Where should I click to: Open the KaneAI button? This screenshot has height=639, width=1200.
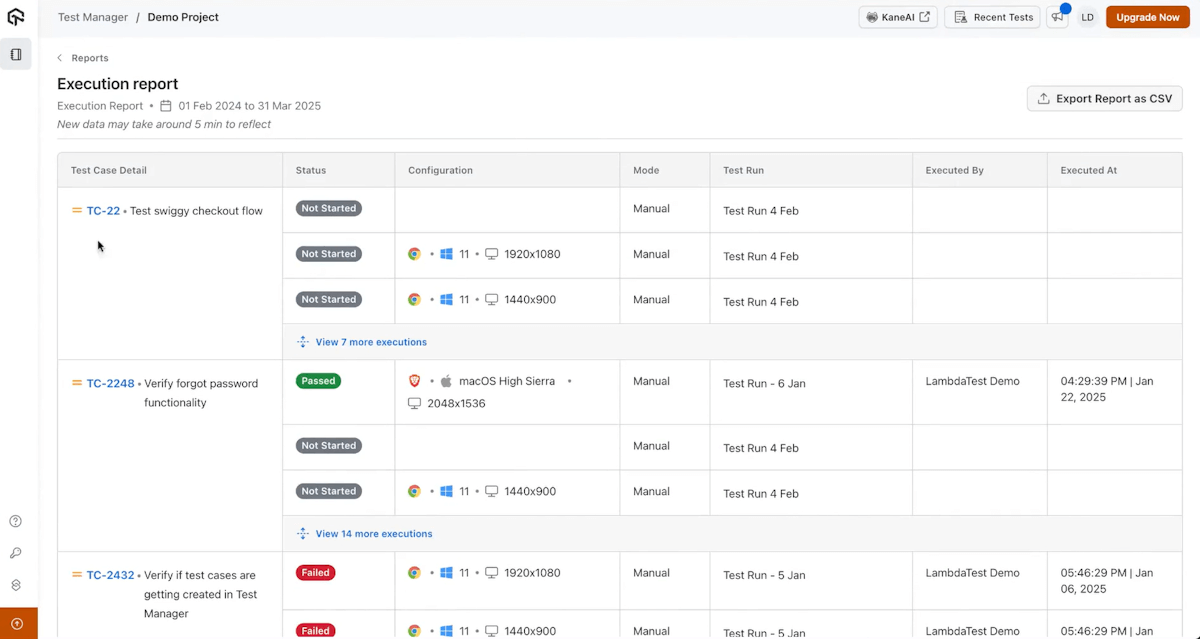(x=897, y=17)
